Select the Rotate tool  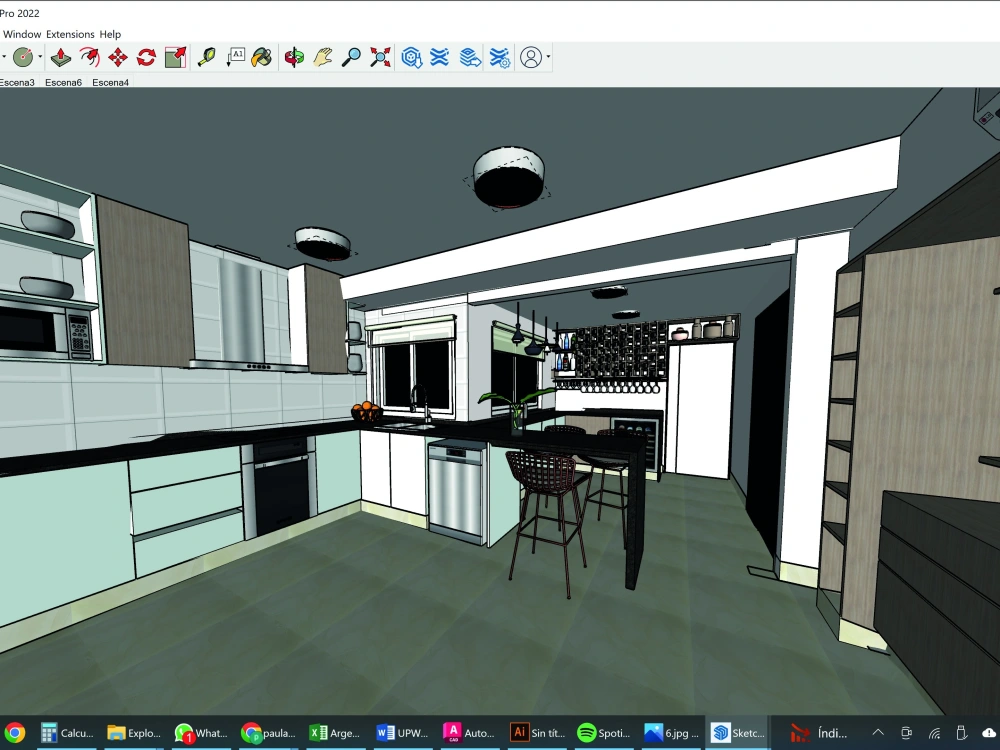tap(145, 57)
